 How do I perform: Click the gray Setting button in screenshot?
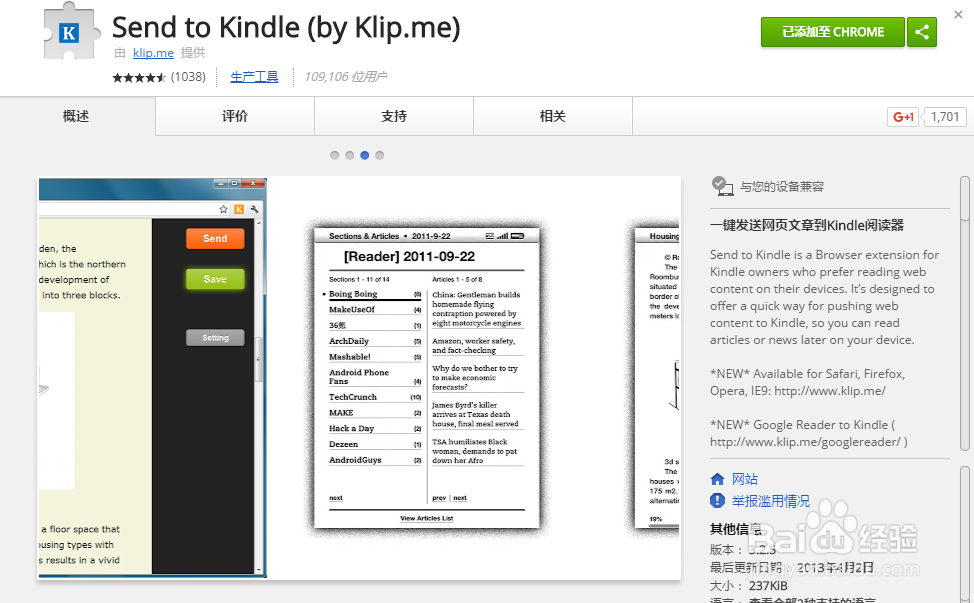coord(215,338)
